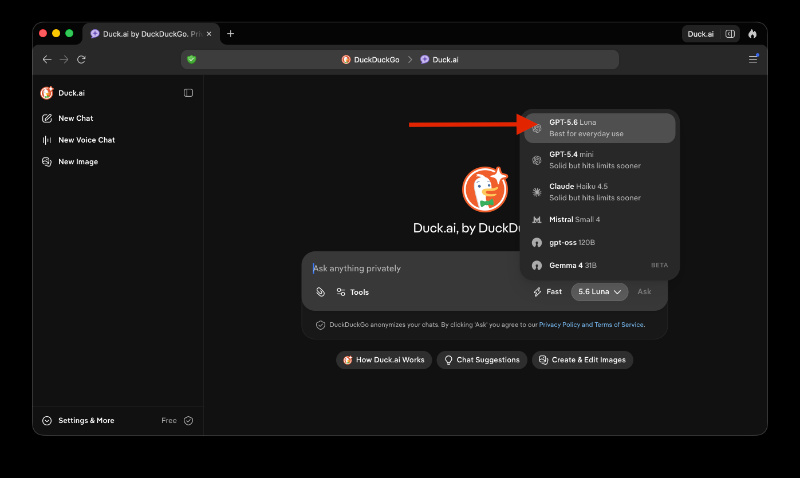The image size is (800, 478).
Task: Select the Duck.ai by DuckDuckGo tab
Action: coord(151,34)
